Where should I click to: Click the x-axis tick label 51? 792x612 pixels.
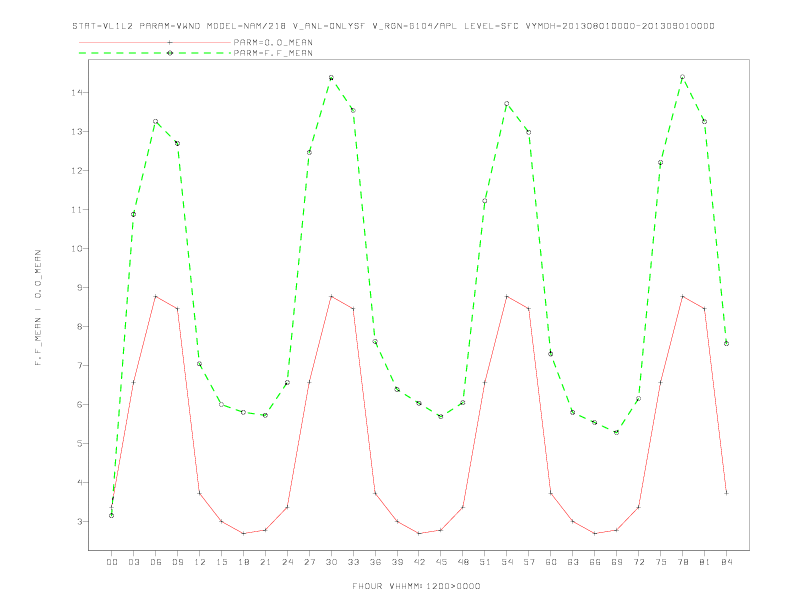pos(485,562)
